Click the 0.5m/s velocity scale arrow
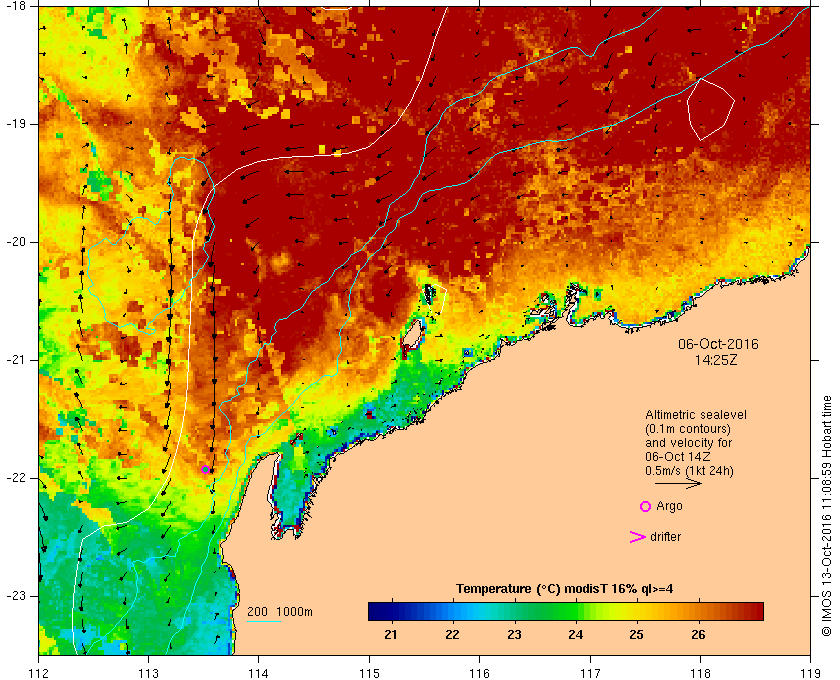Screen dimensions: 840x680 (x=678, y=483)
